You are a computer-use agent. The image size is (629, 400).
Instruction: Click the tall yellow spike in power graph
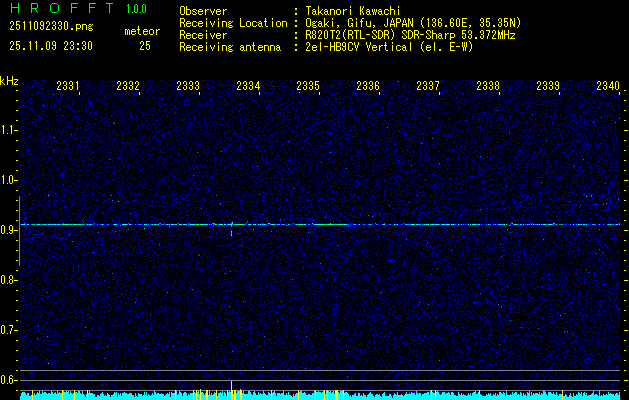point(231,390)
